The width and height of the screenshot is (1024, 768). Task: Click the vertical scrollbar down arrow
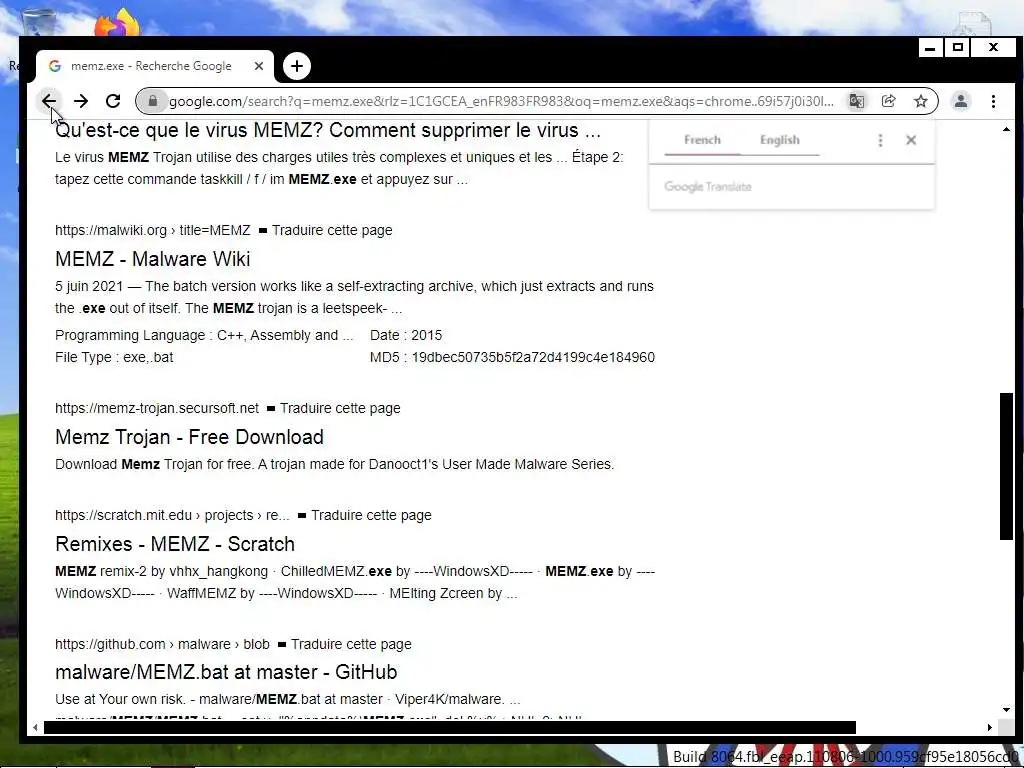tap(1006, 711)
